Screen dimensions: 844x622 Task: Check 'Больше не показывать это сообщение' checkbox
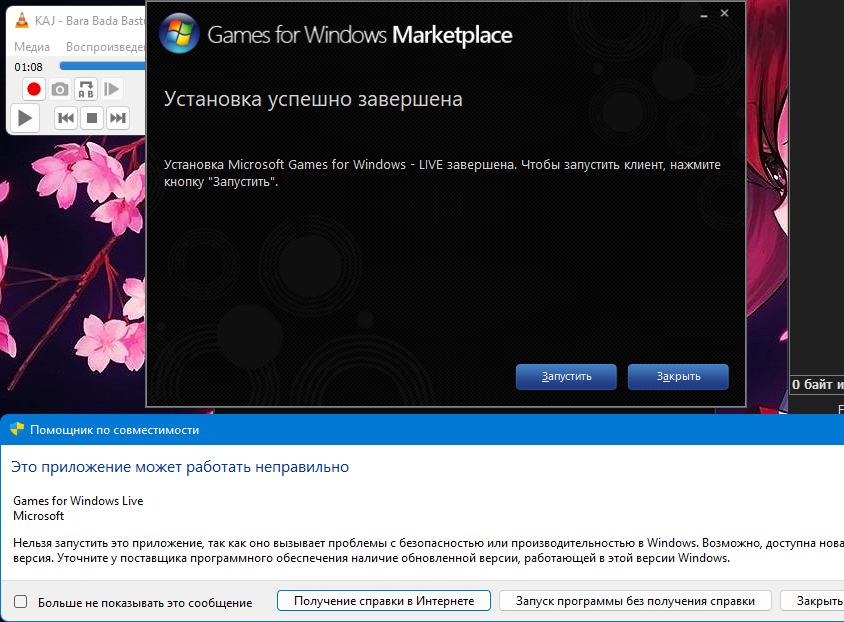coord(20,602)
